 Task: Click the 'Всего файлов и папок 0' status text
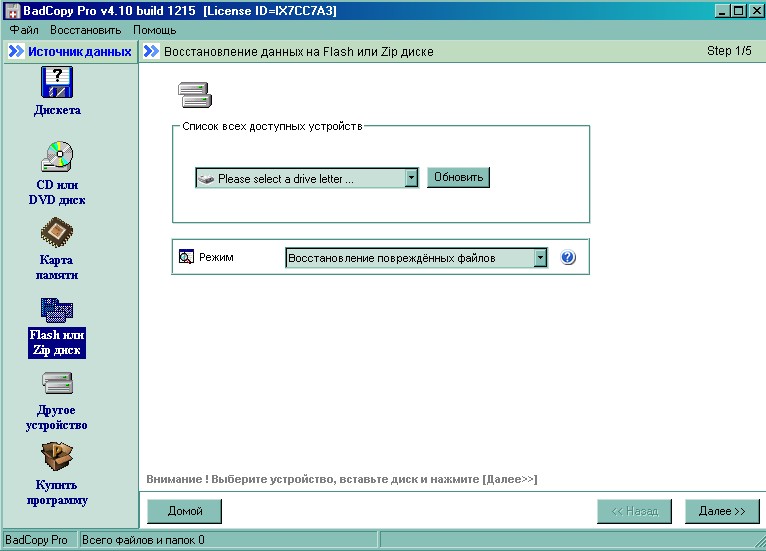(143, 540)
